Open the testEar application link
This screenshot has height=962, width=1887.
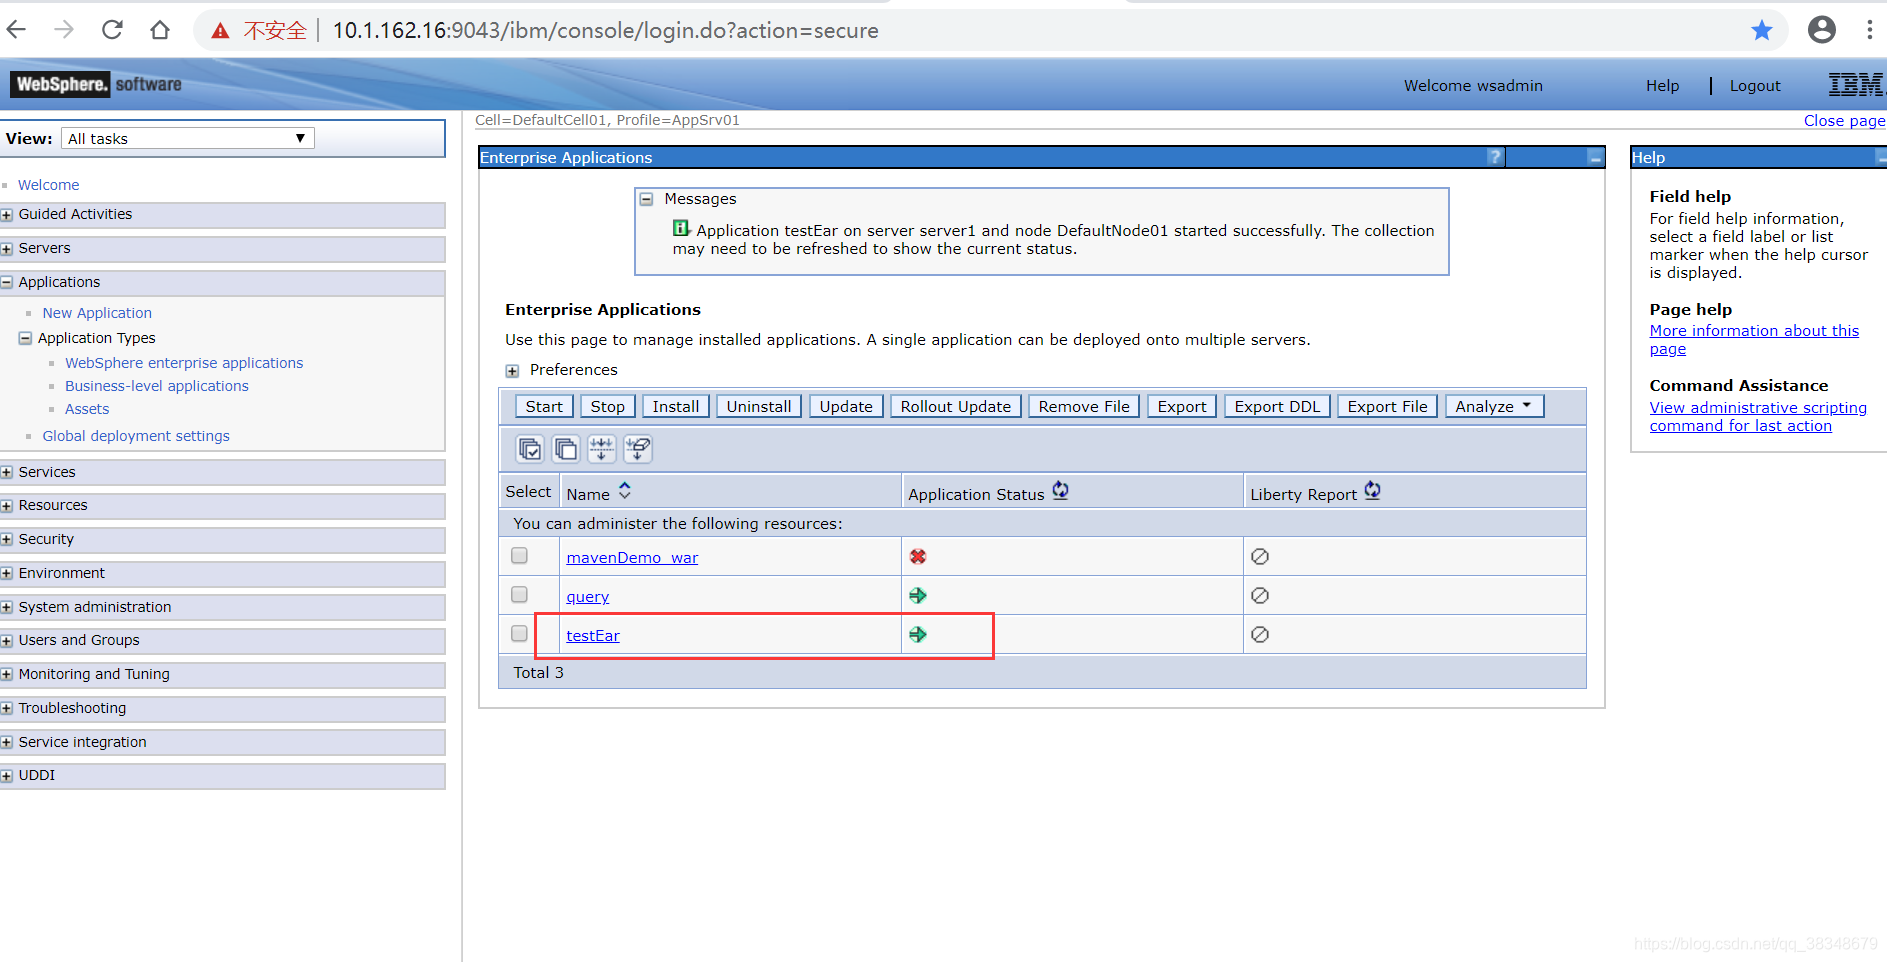click(x=593, y=636)
